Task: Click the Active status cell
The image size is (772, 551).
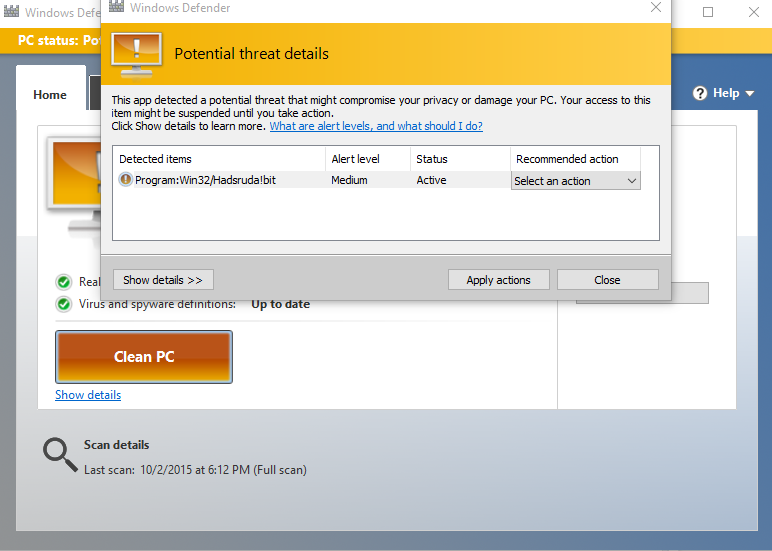Action: pos(431,180)
